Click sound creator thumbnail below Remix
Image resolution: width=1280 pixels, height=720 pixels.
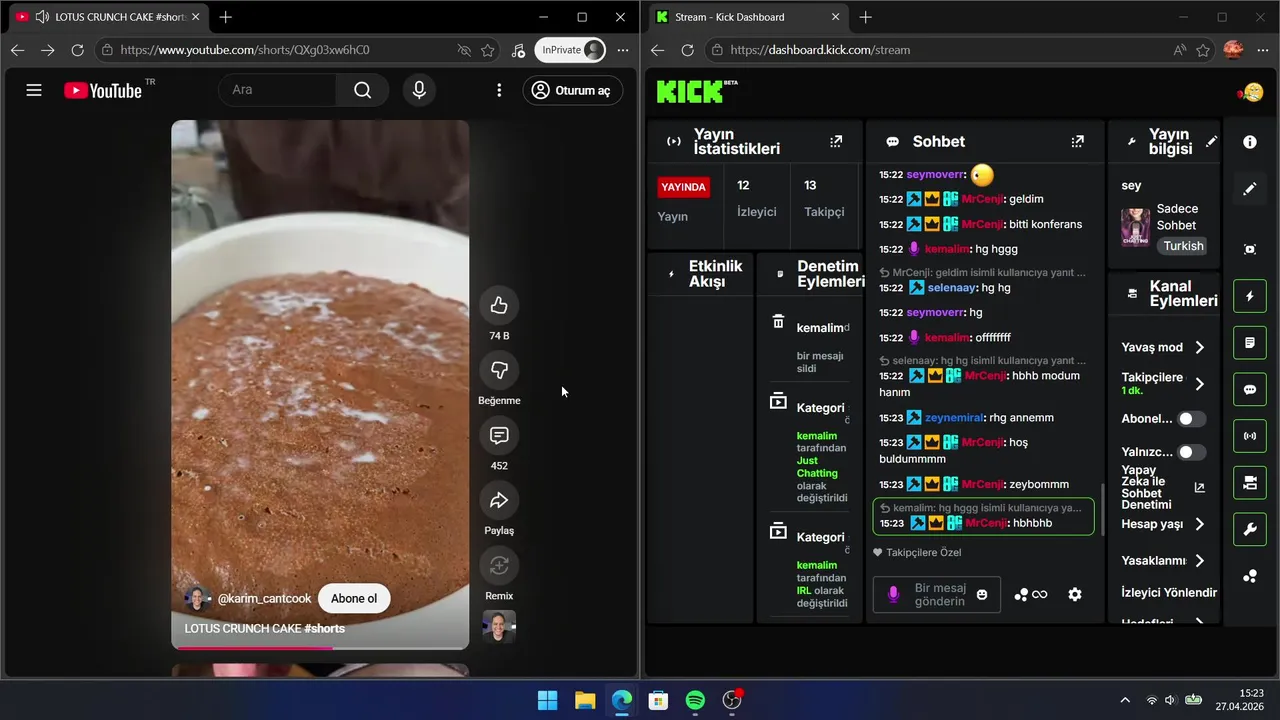(x=499, y=627)
